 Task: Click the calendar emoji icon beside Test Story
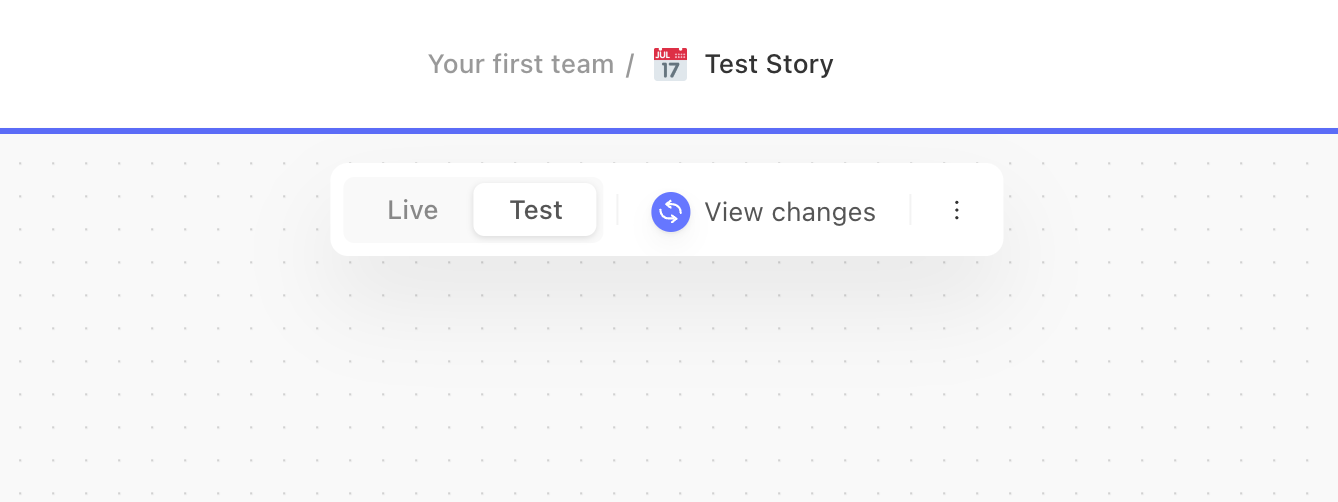point(670,64)
